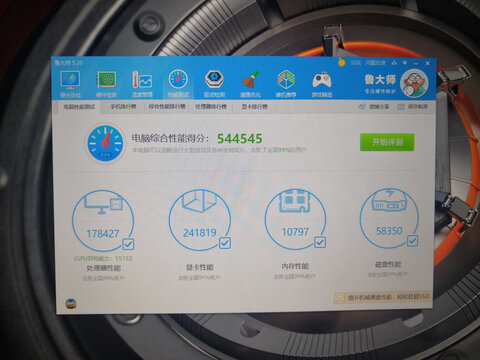Open the 清理优化 broom icon
480x360 pixels.
[250, 80]
